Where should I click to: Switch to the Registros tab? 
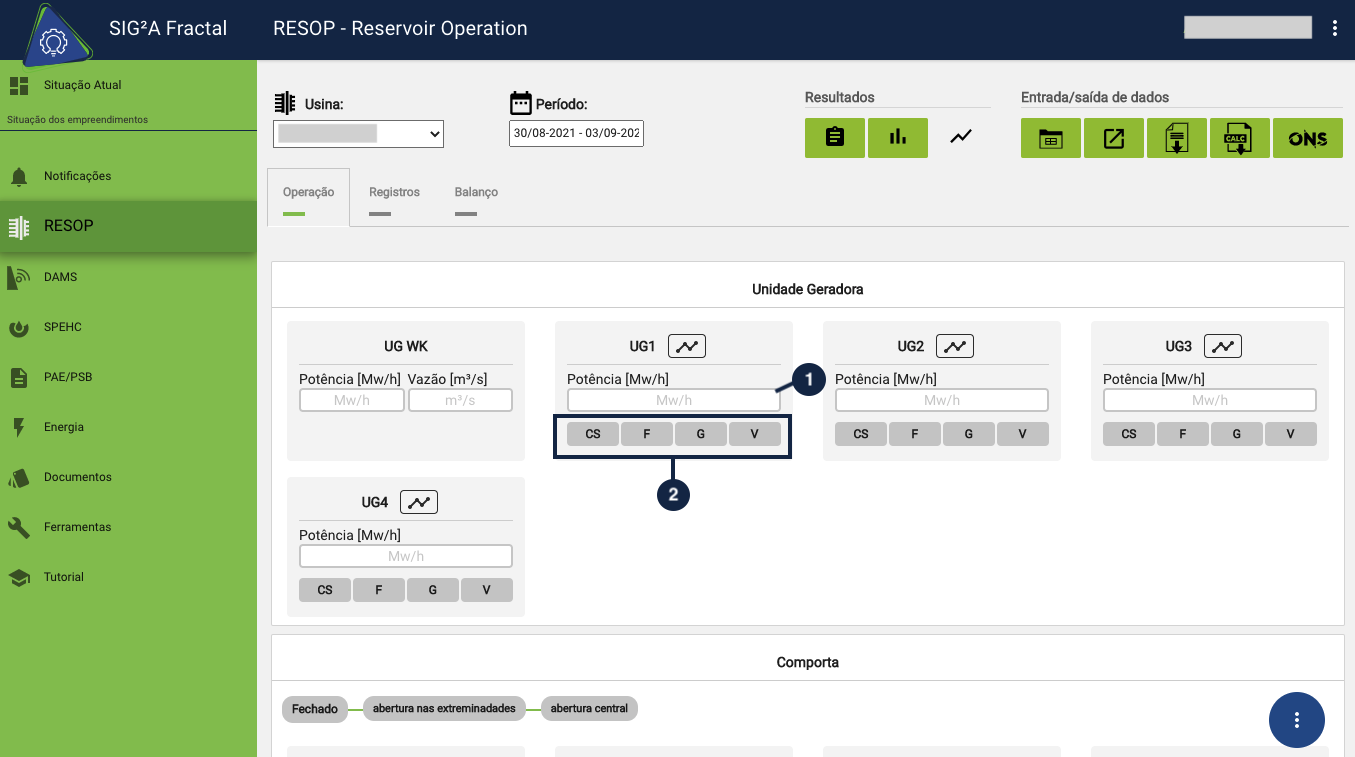pyautogui.click(x=394, y=192)
